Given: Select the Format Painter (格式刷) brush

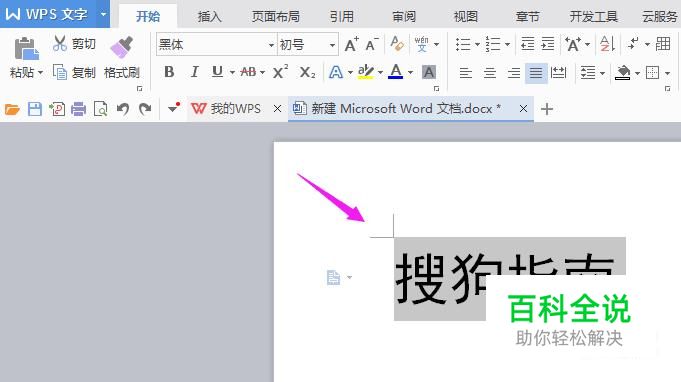Looking at the screenshot, I should click(x=122, y=48).
